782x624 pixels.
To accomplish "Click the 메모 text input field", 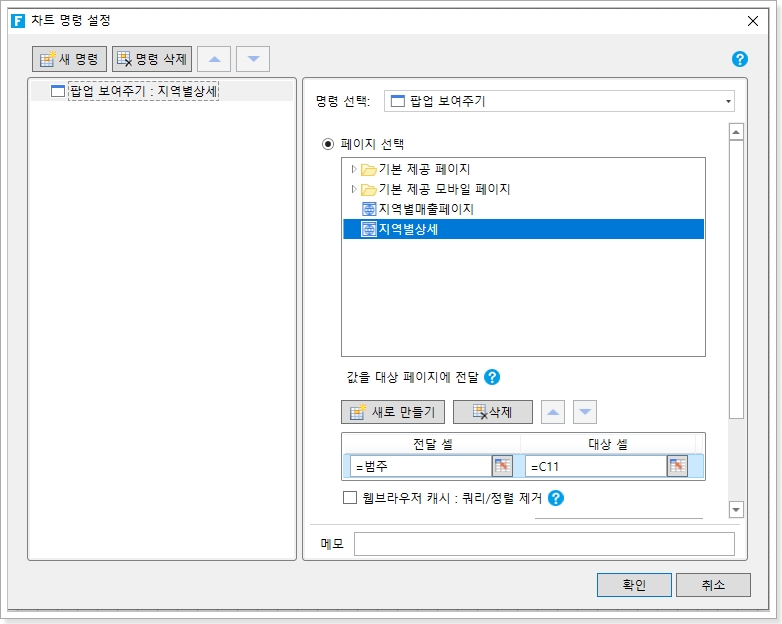I will tap(544, 544).
